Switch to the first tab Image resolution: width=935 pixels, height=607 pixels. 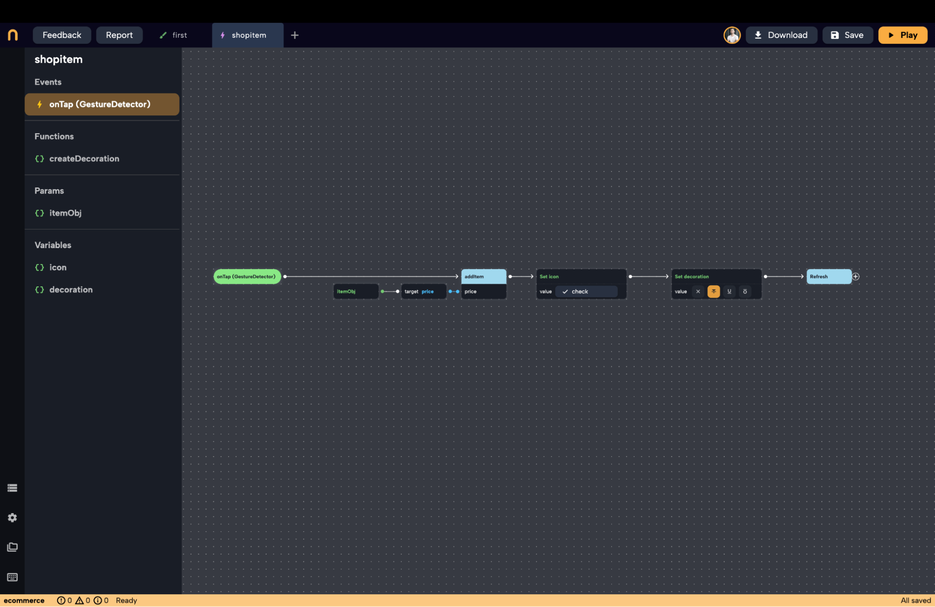tap(174, 35)
